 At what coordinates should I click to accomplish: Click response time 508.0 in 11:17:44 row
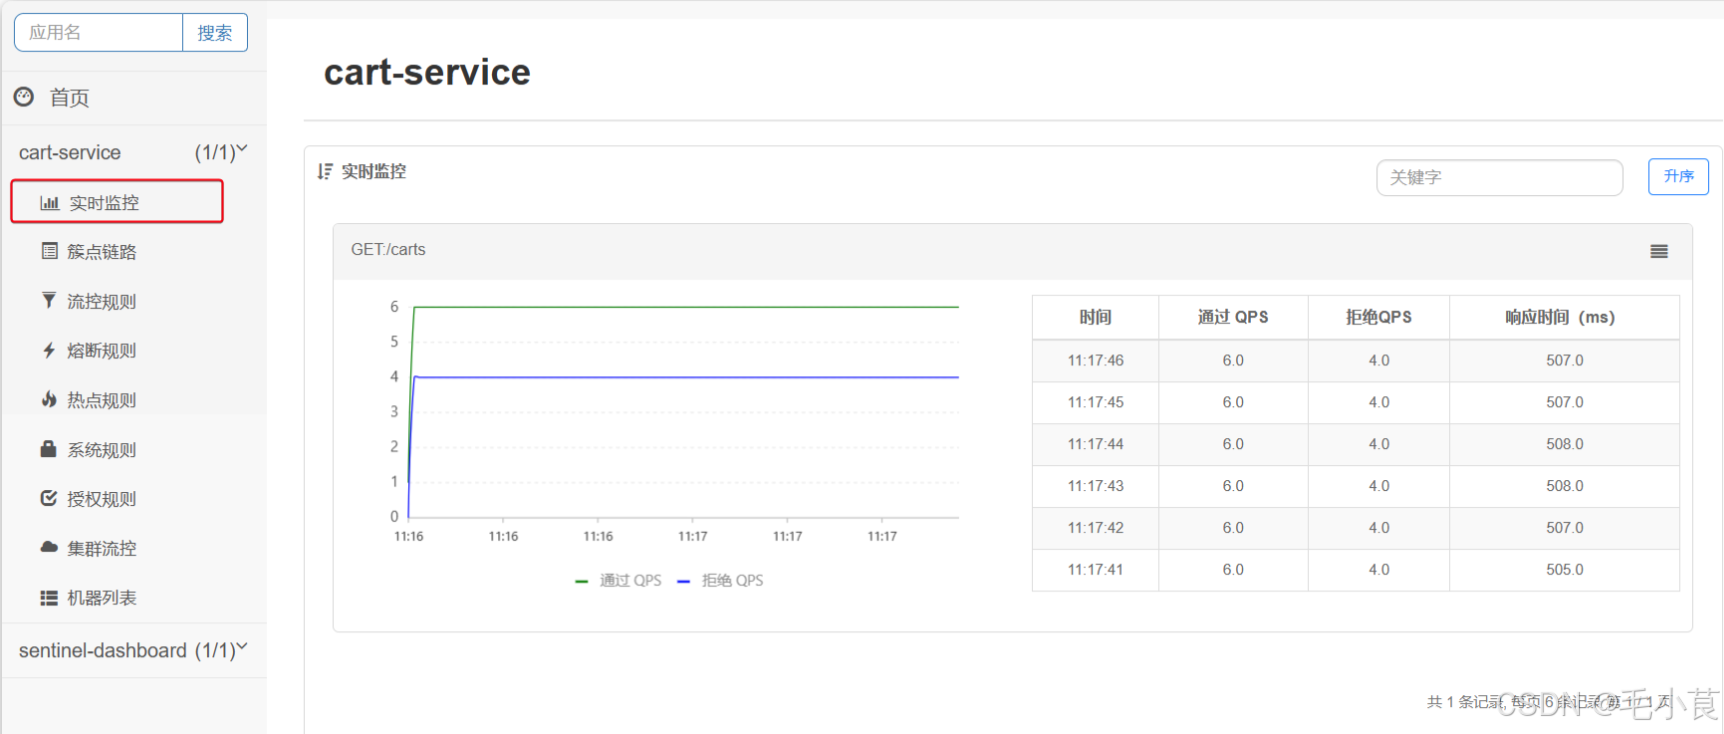[x=1564, y=444]
